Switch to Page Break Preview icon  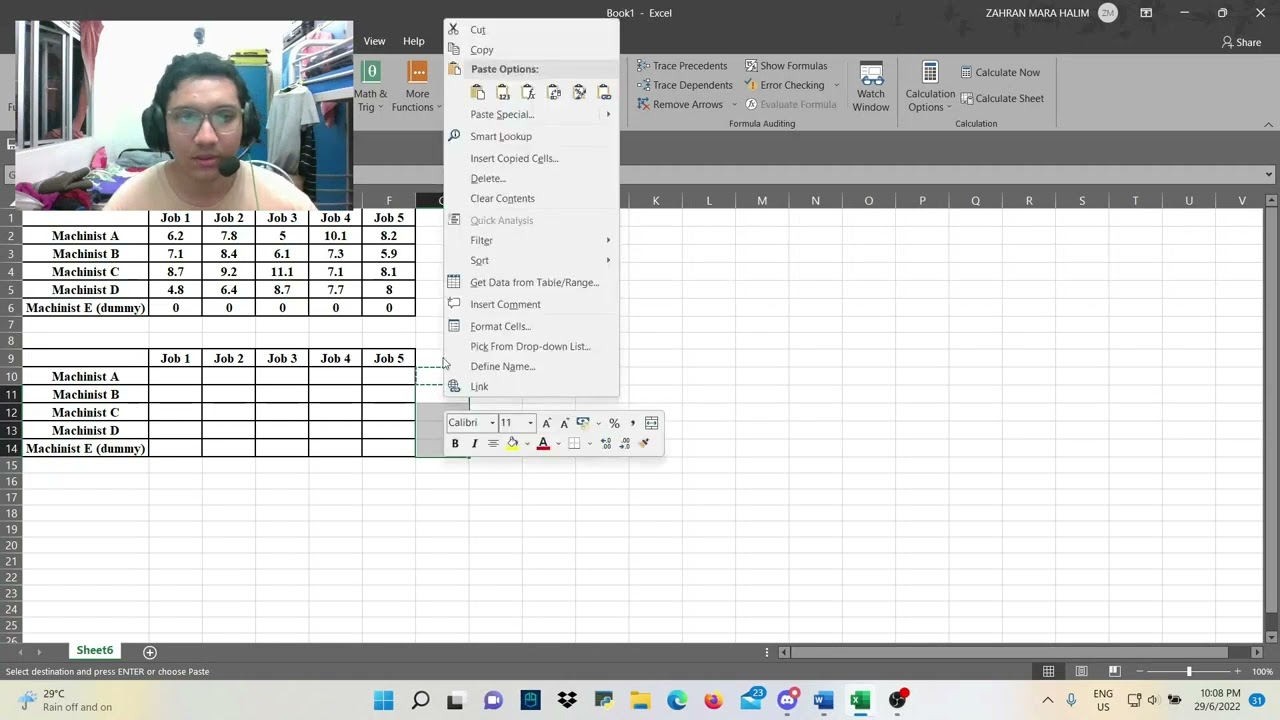click(x=1114, y=671)
